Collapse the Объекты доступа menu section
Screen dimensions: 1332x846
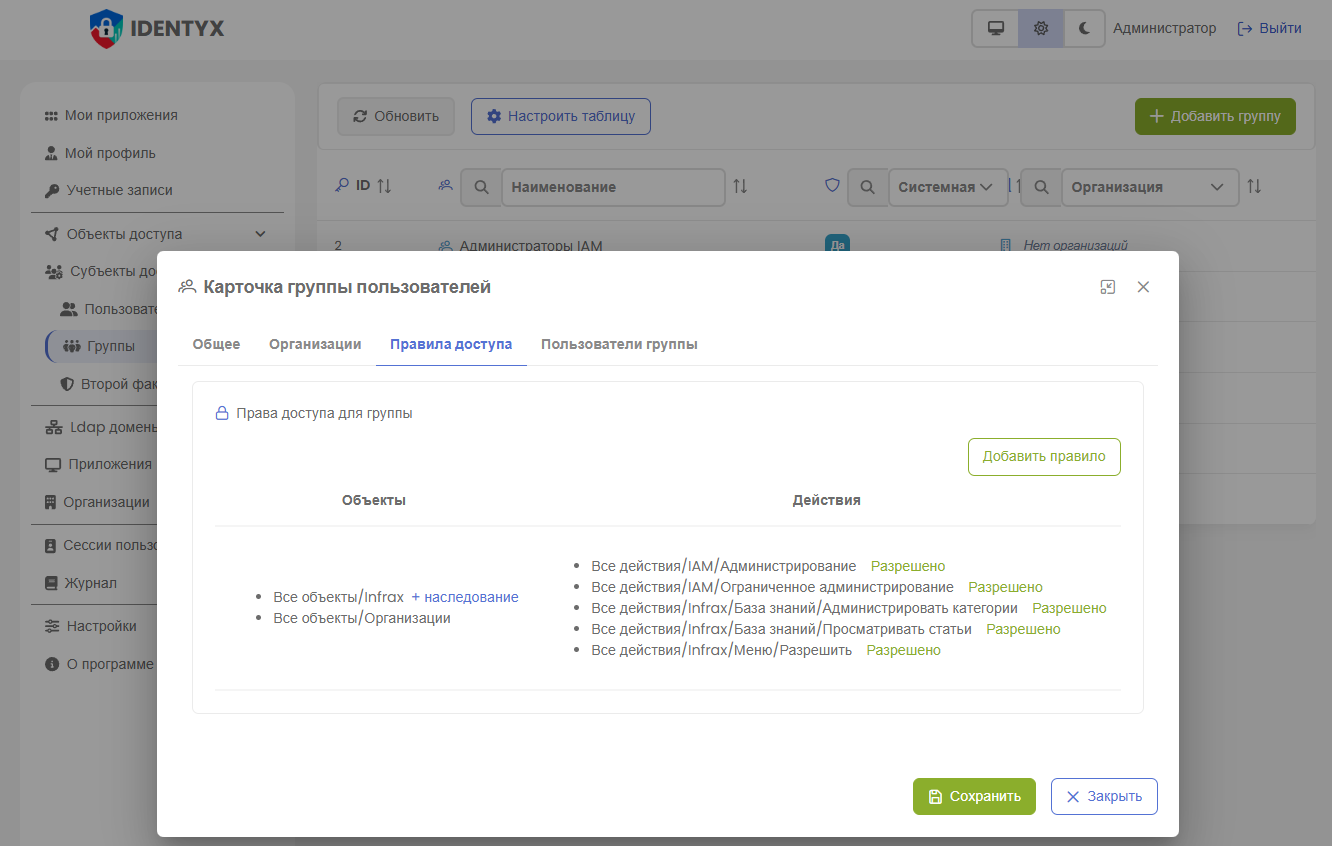[260, 234]
